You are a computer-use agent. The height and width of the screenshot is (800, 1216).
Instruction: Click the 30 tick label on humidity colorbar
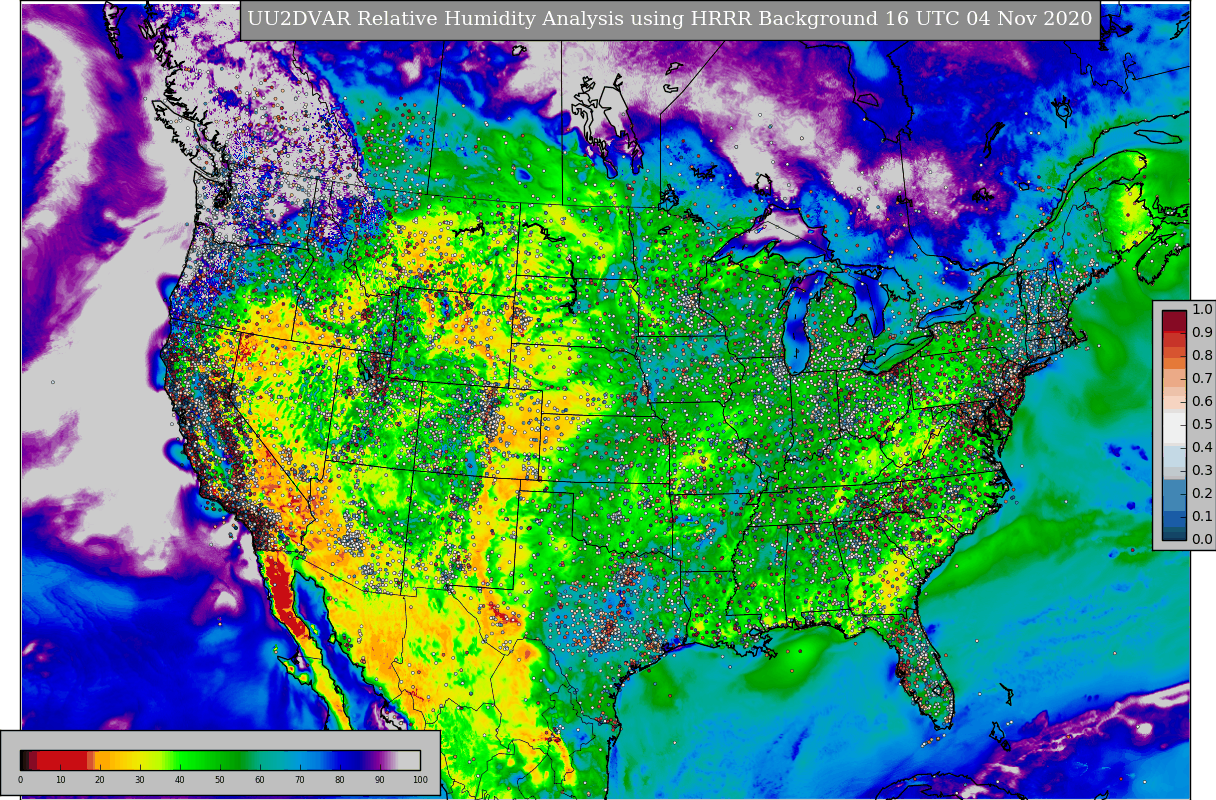[x=140, y=780]
